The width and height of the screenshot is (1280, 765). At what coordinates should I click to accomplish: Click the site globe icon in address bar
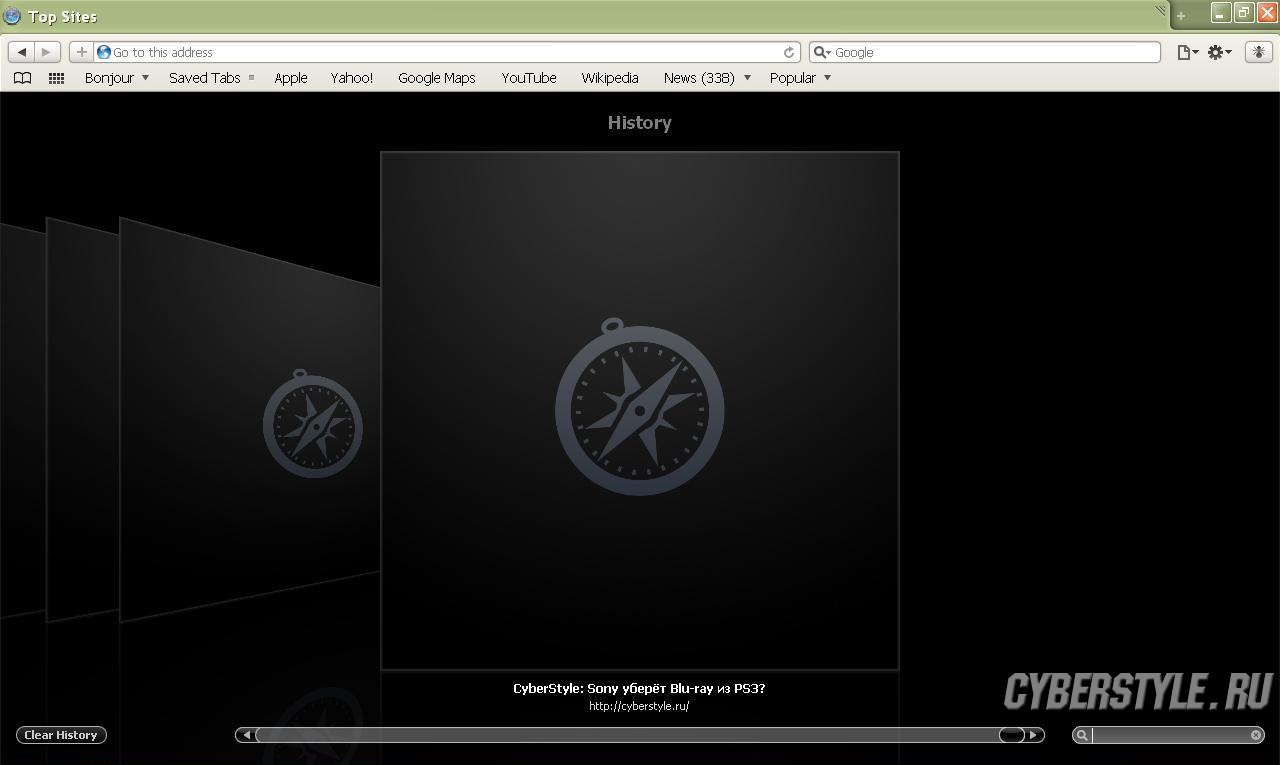(x=104, y=52)
